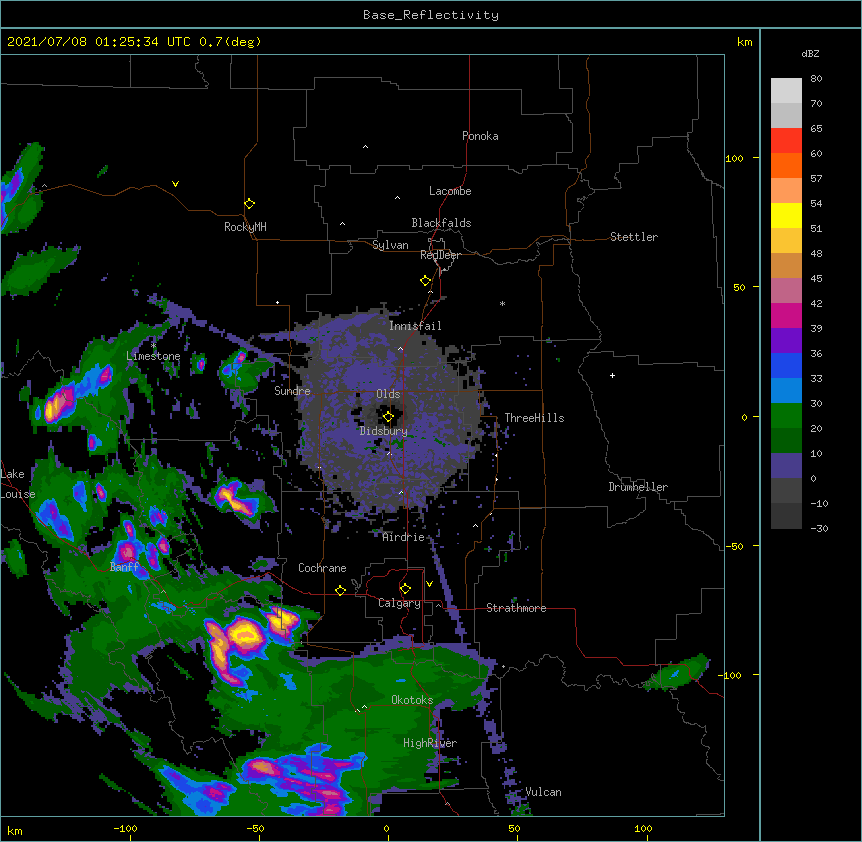
Task: Select the dBZ legend heading
Action: click(x=810, y=53)
